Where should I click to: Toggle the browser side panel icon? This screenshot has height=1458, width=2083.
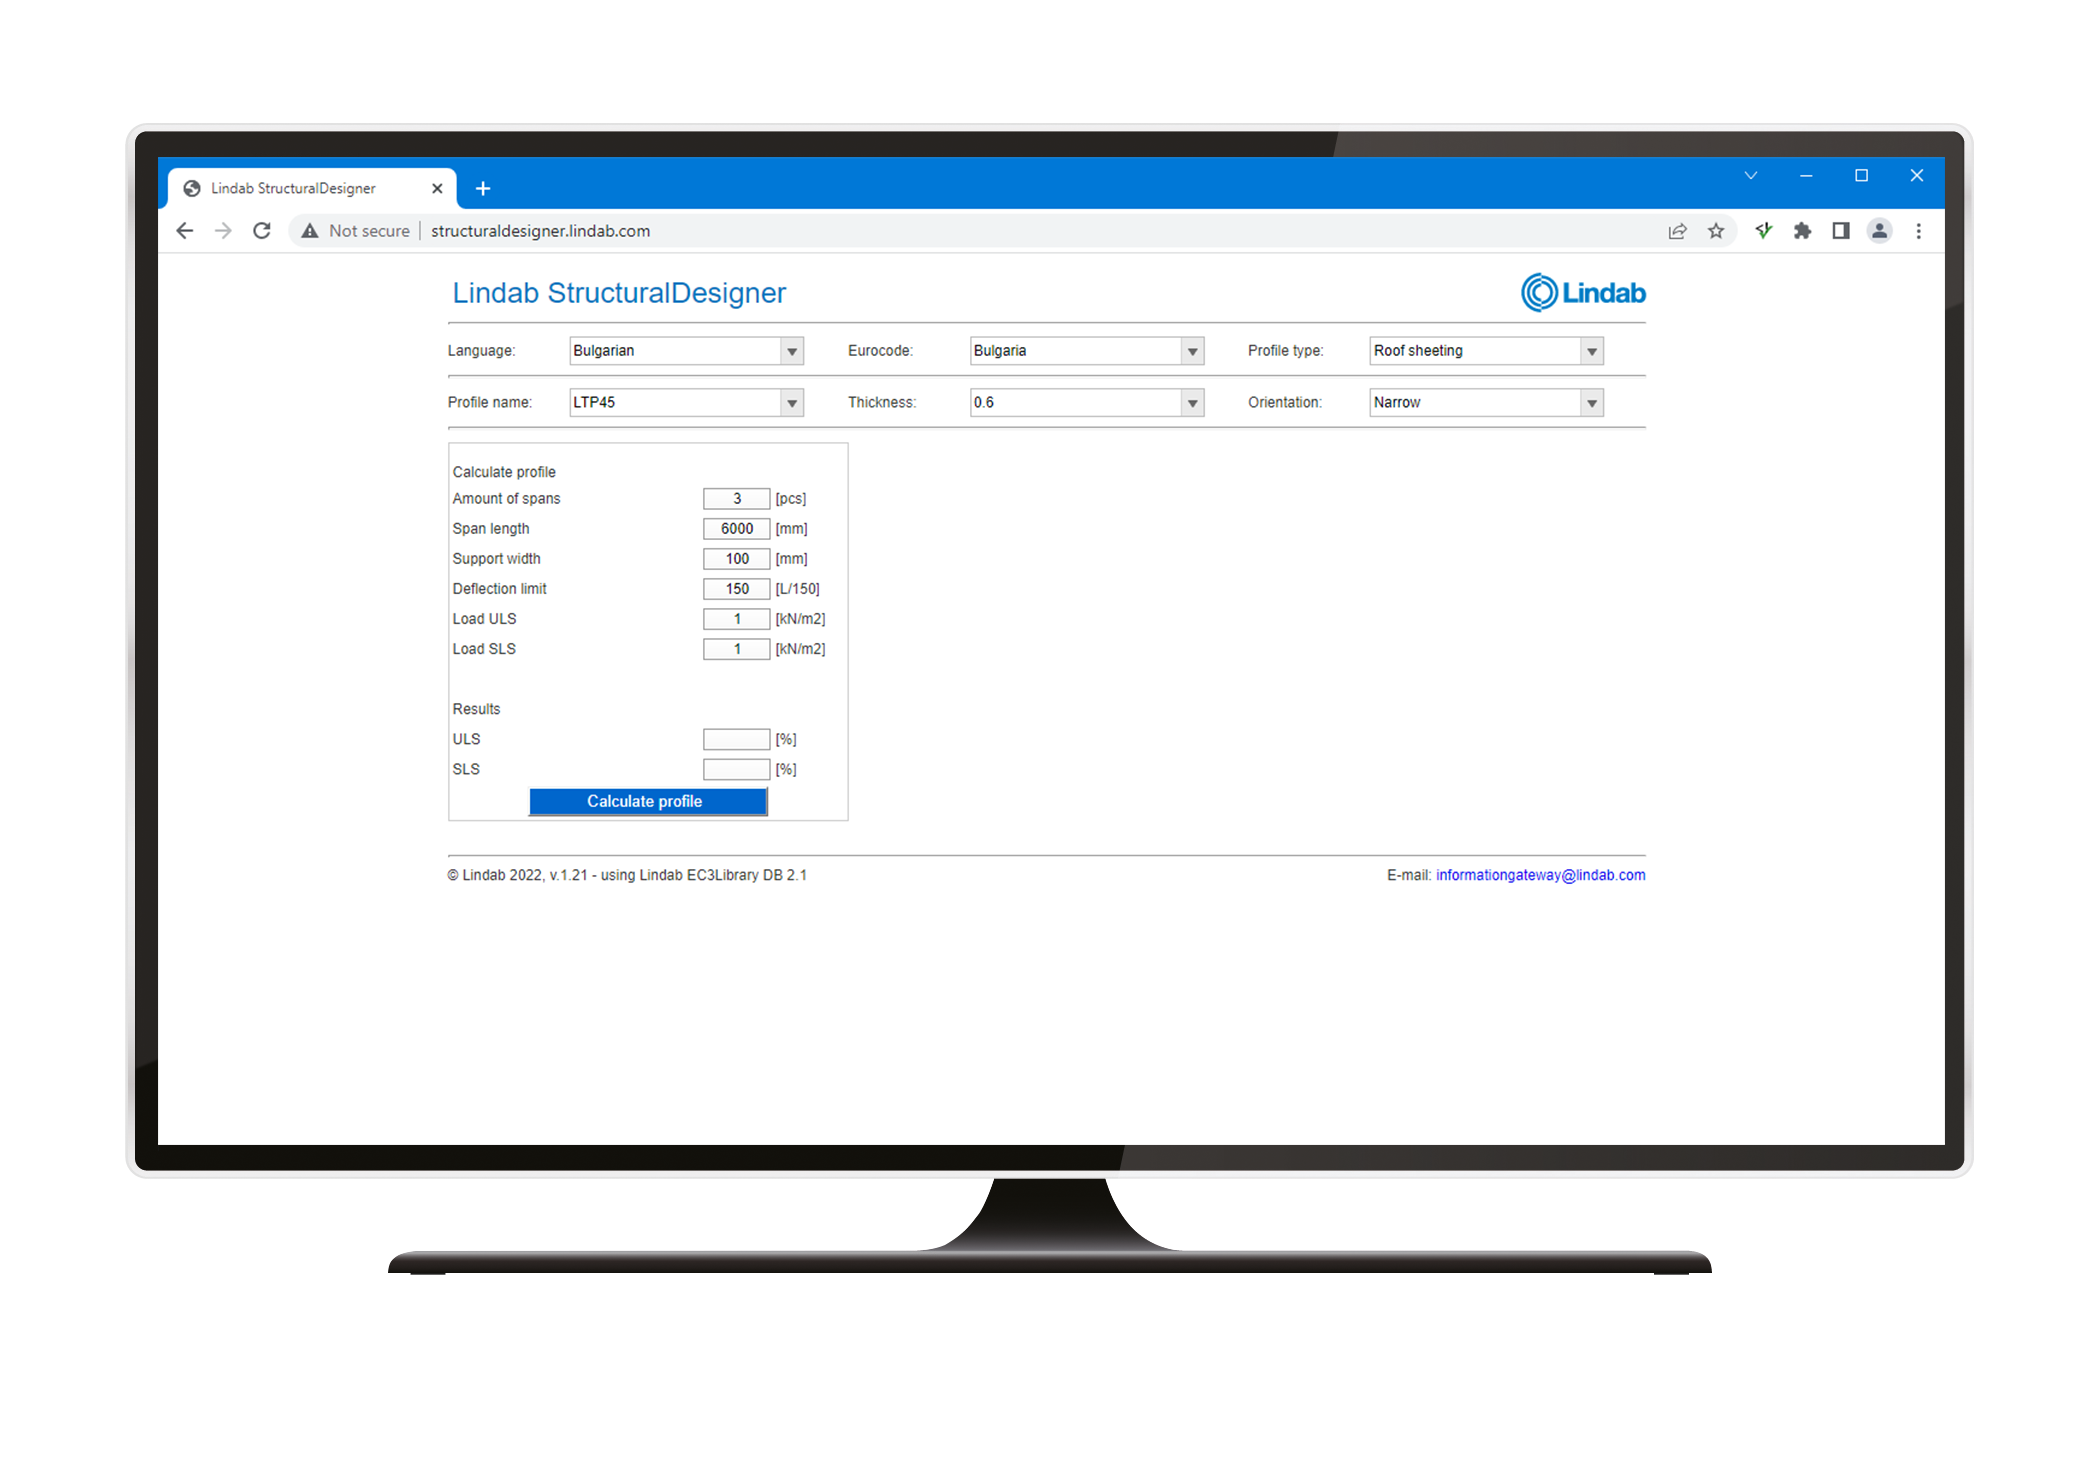click(1840, 231)
